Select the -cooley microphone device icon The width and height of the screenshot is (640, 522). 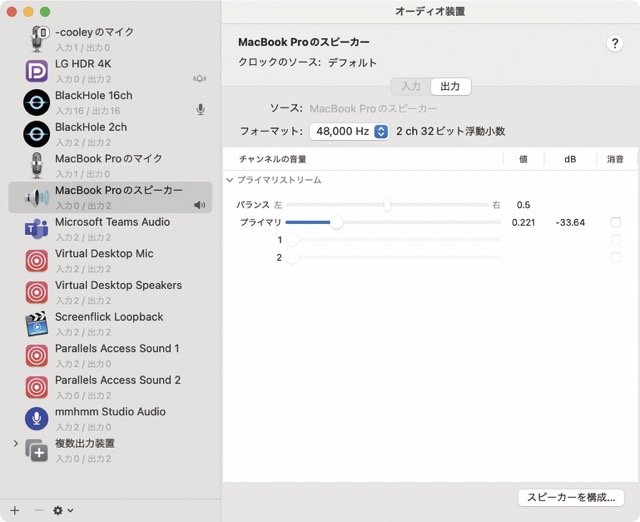pyautogui.click(x=38, y=39)
